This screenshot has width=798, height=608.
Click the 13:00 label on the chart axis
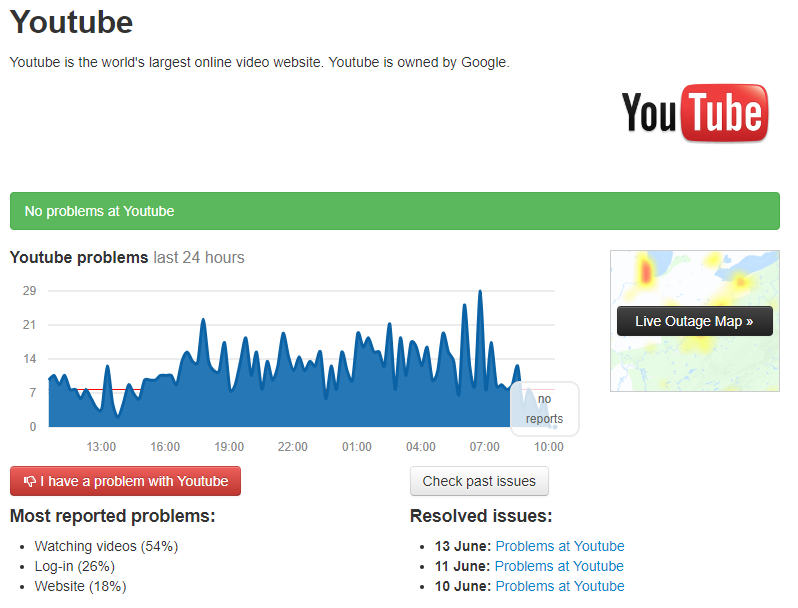pos(101,447)
